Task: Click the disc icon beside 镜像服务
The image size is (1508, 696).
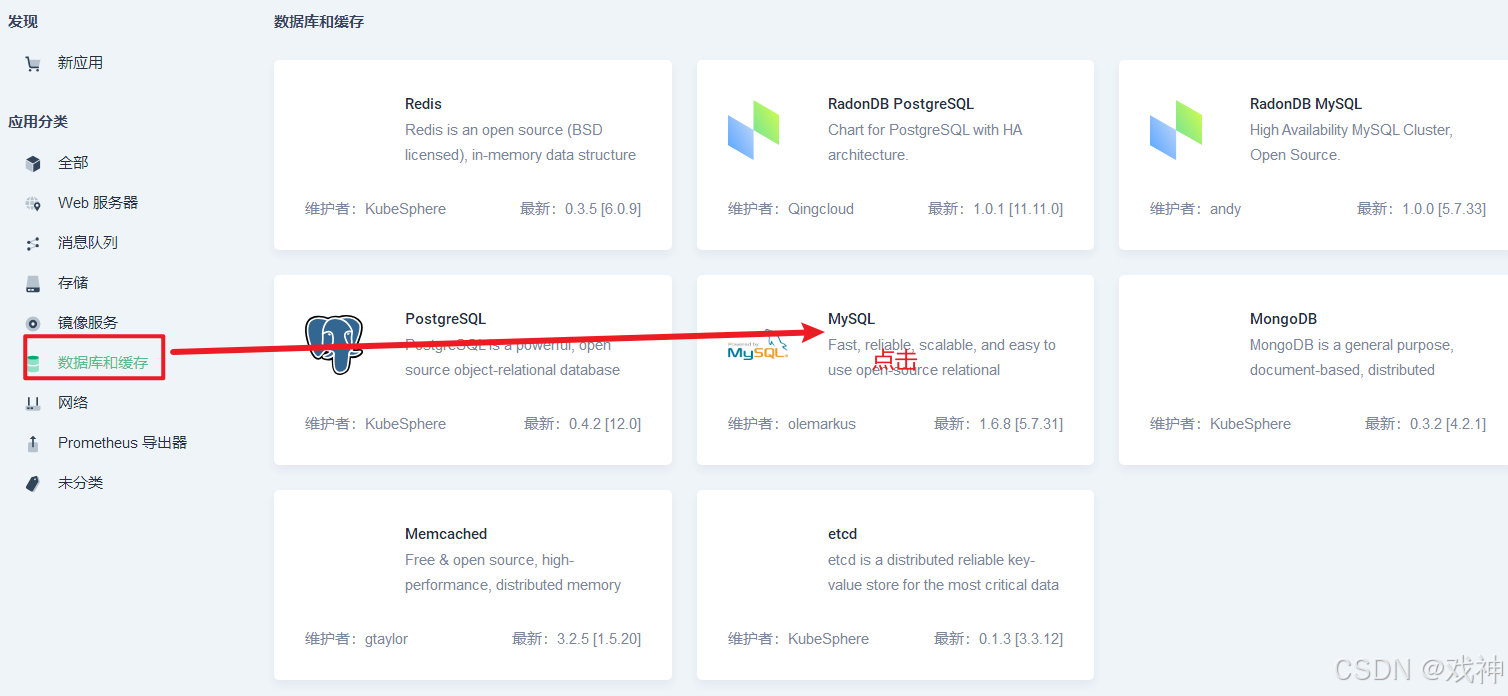Action: [x=33, y=323]
